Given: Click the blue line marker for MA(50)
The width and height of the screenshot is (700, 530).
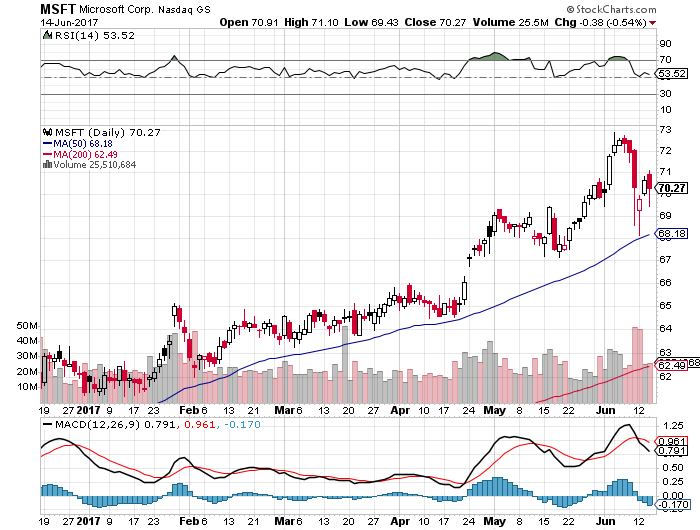Looking at the screenshot, I should coord(47,144).
